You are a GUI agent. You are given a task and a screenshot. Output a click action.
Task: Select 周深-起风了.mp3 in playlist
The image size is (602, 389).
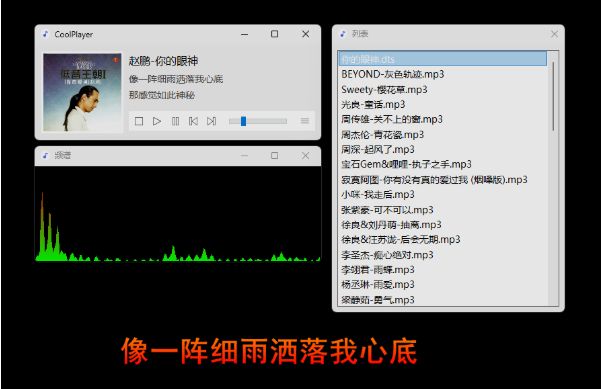point(443,149)
